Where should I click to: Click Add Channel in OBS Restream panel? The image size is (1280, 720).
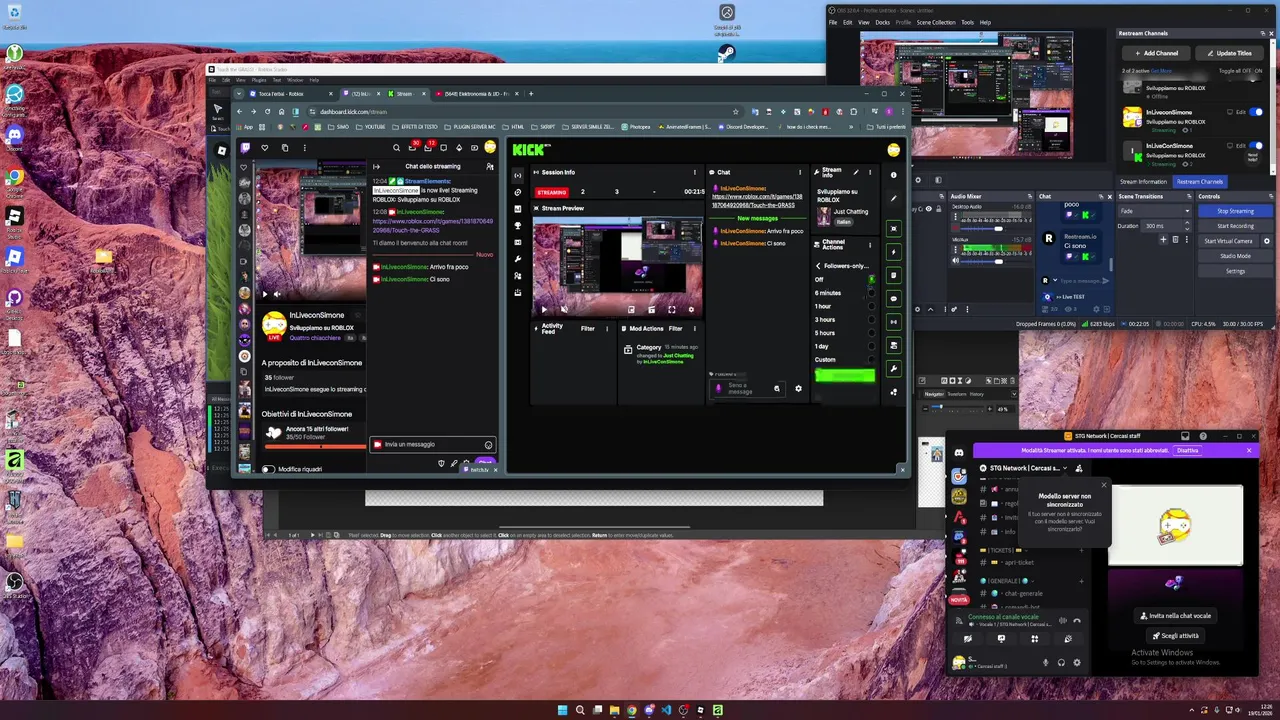[x=1154, y=53]
